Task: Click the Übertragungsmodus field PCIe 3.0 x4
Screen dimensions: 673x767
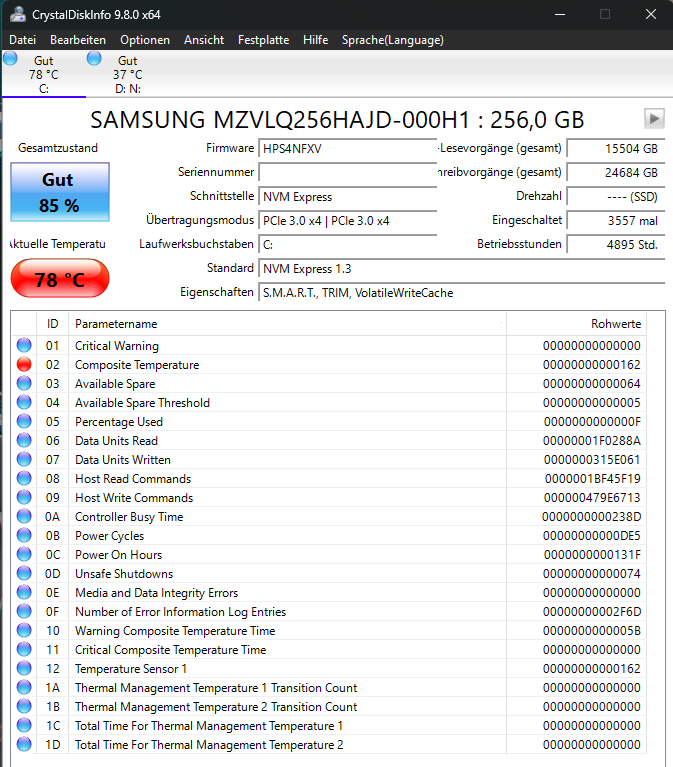Action: pos(347,221)
